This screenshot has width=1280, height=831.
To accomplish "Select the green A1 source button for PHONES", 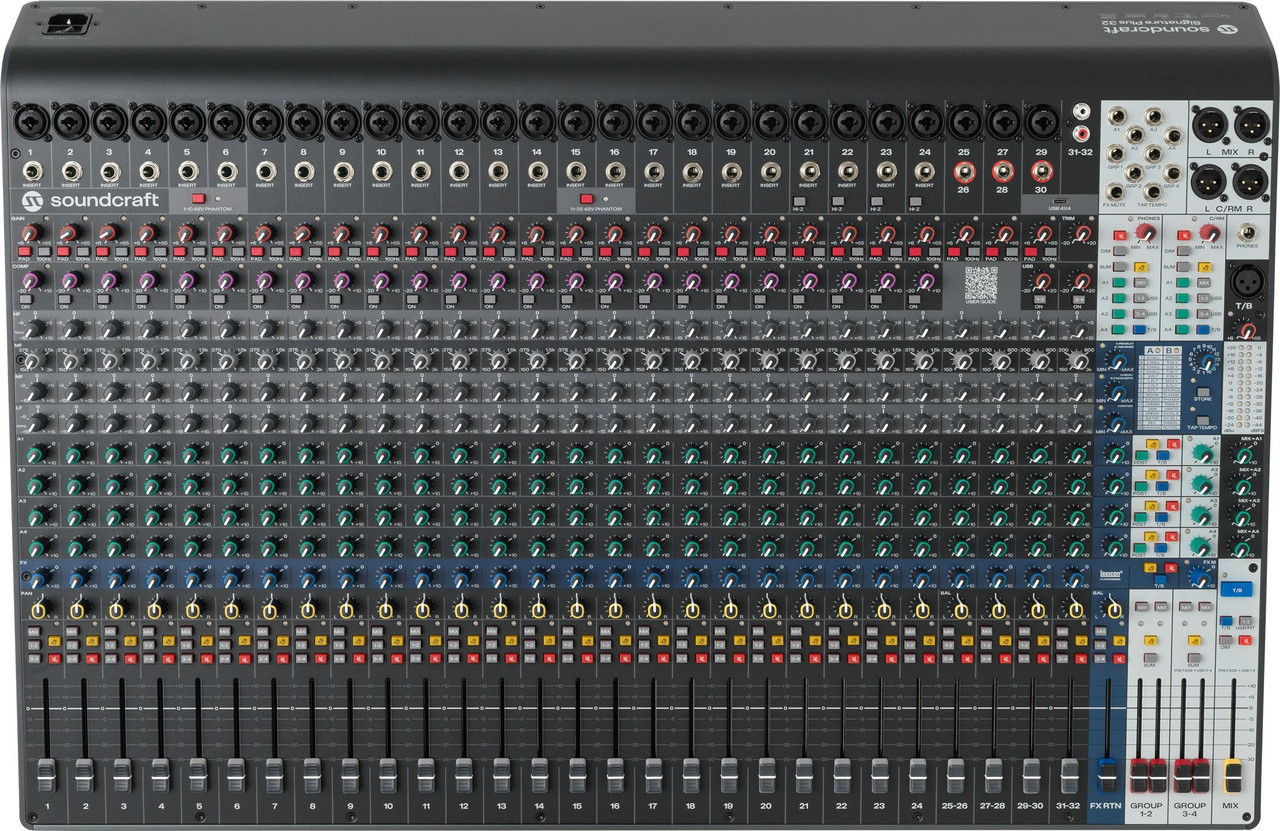I will [x=1119, y=282].
